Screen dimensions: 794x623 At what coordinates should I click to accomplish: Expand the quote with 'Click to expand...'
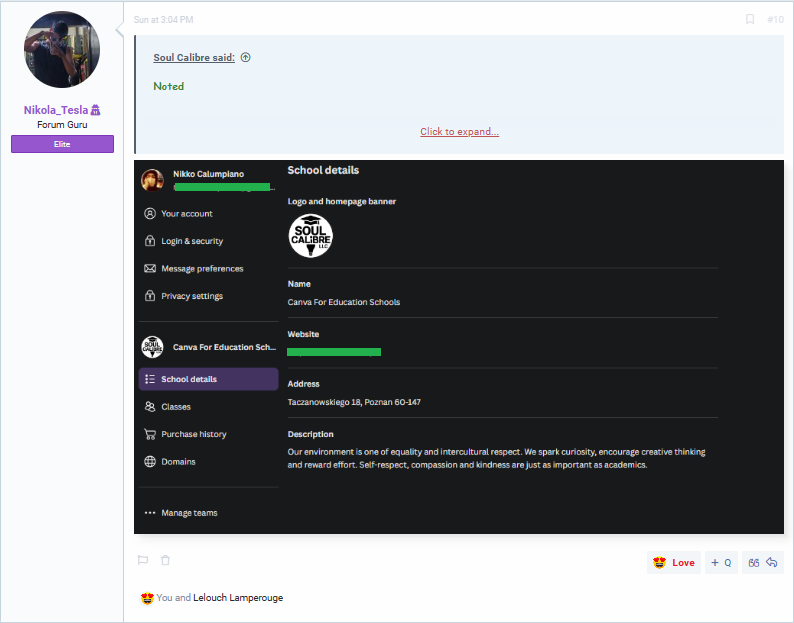click(x=459, y=132)
